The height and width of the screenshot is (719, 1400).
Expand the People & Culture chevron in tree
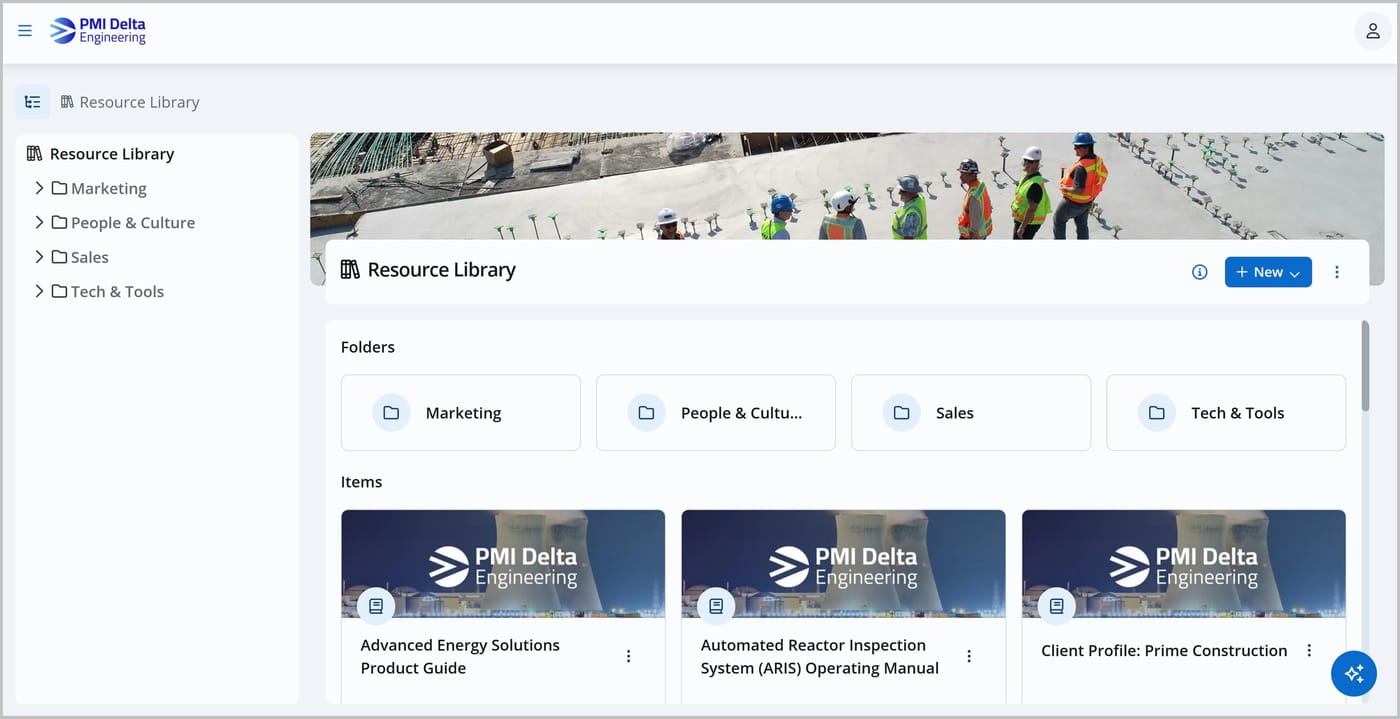(x=39, y=222)
